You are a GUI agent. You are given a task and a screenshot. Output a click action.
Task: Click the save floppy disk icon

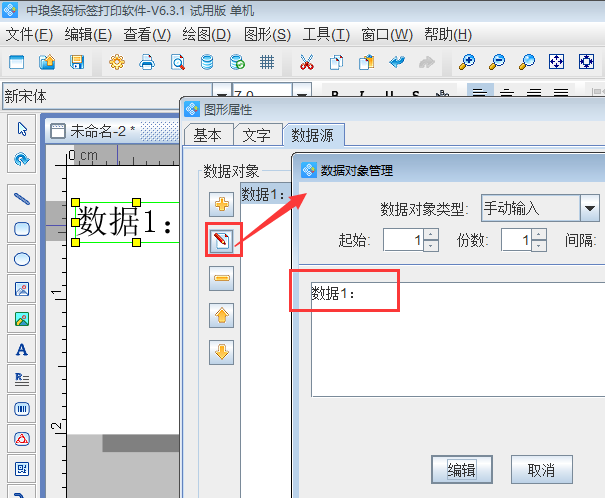click(x=77, y=62)
